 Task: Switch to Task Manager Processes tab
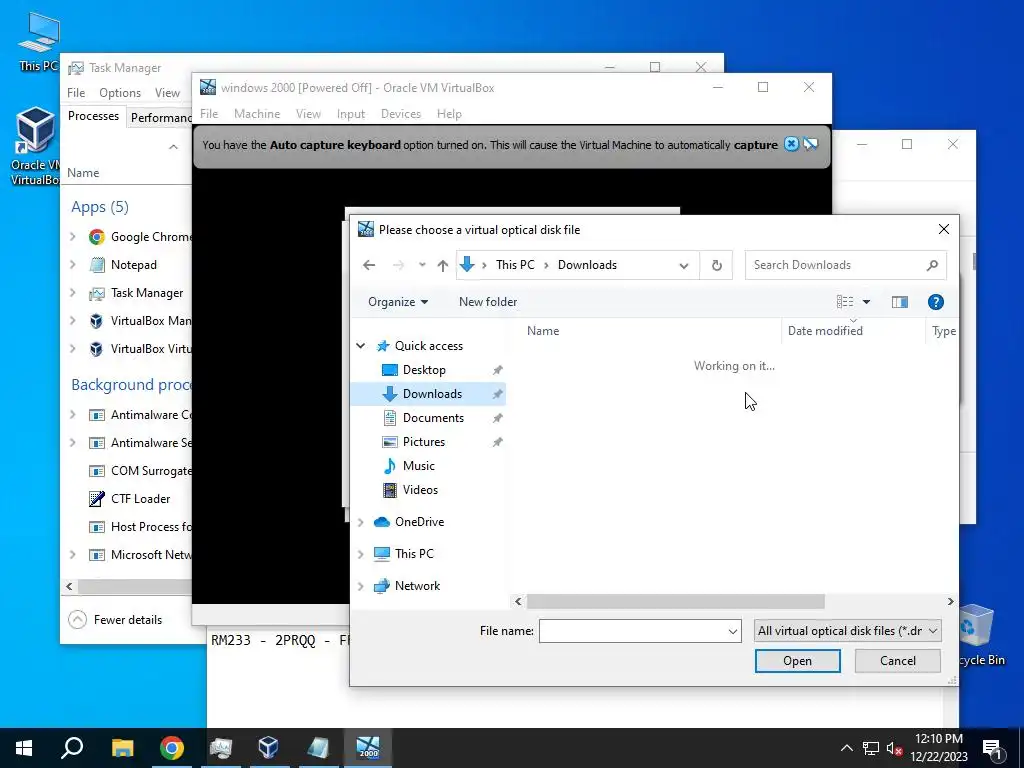click(93, 116)
